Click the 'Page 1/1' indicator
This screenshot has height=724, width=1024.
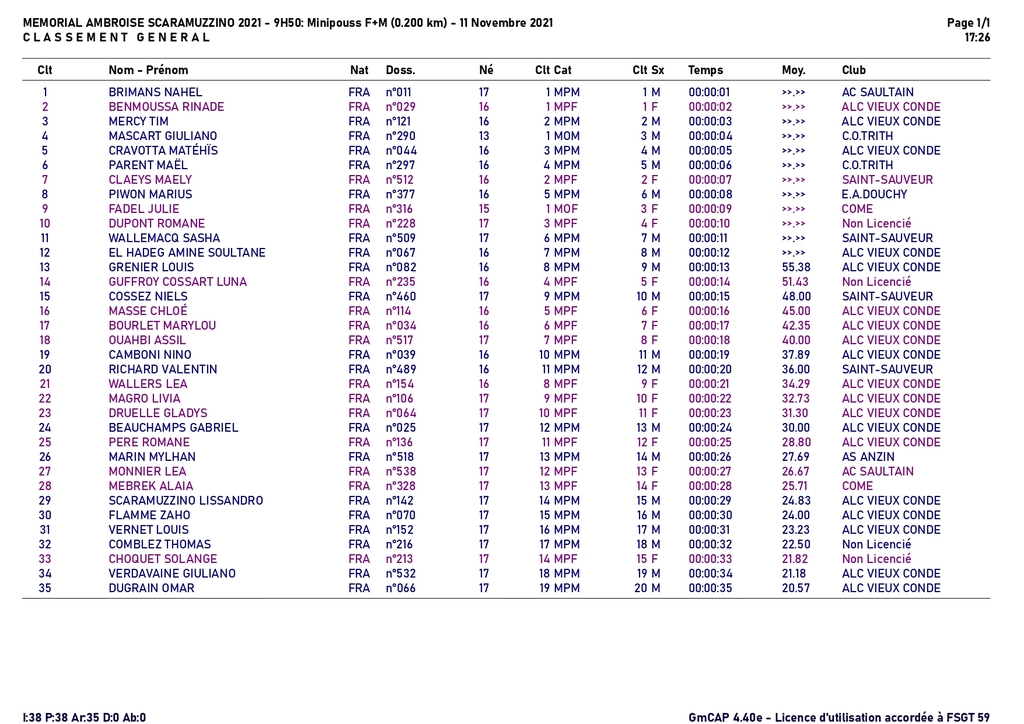pos(968,22)
